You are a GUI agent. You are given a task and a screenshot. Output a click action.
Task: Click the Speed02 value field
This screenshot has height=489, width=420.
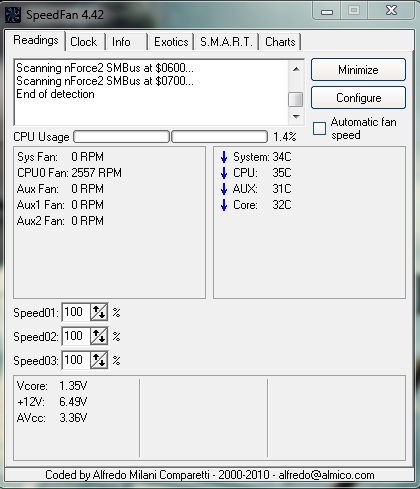coord(76,336)
